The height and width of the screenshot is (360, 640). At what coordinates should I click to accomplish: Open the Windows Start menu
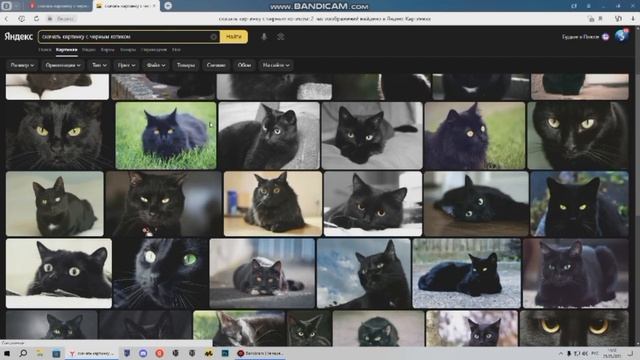pos(7,353)
